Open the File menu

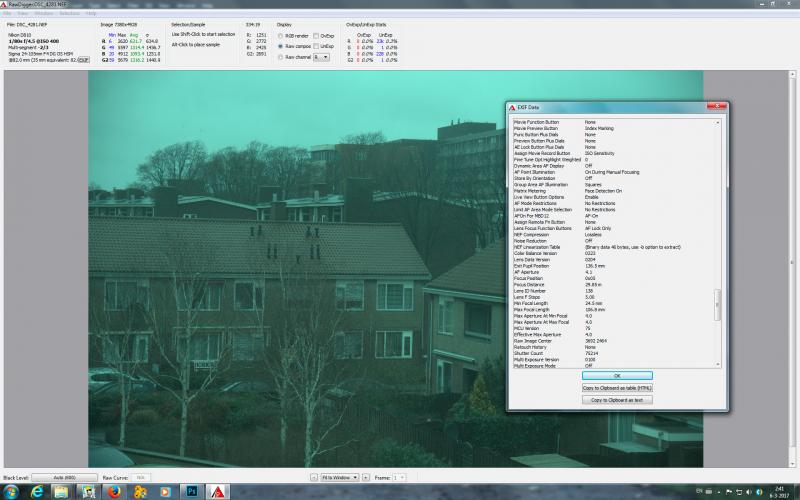(x=7, y=13)
